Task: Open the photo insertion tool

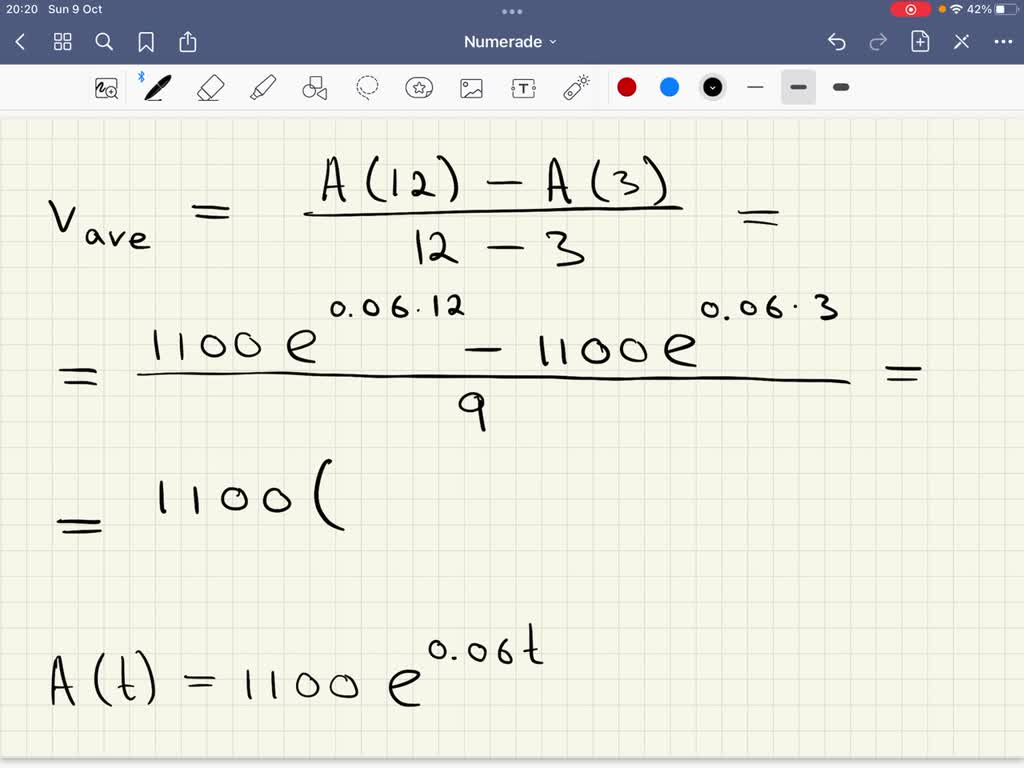Action: coord(471,87)
